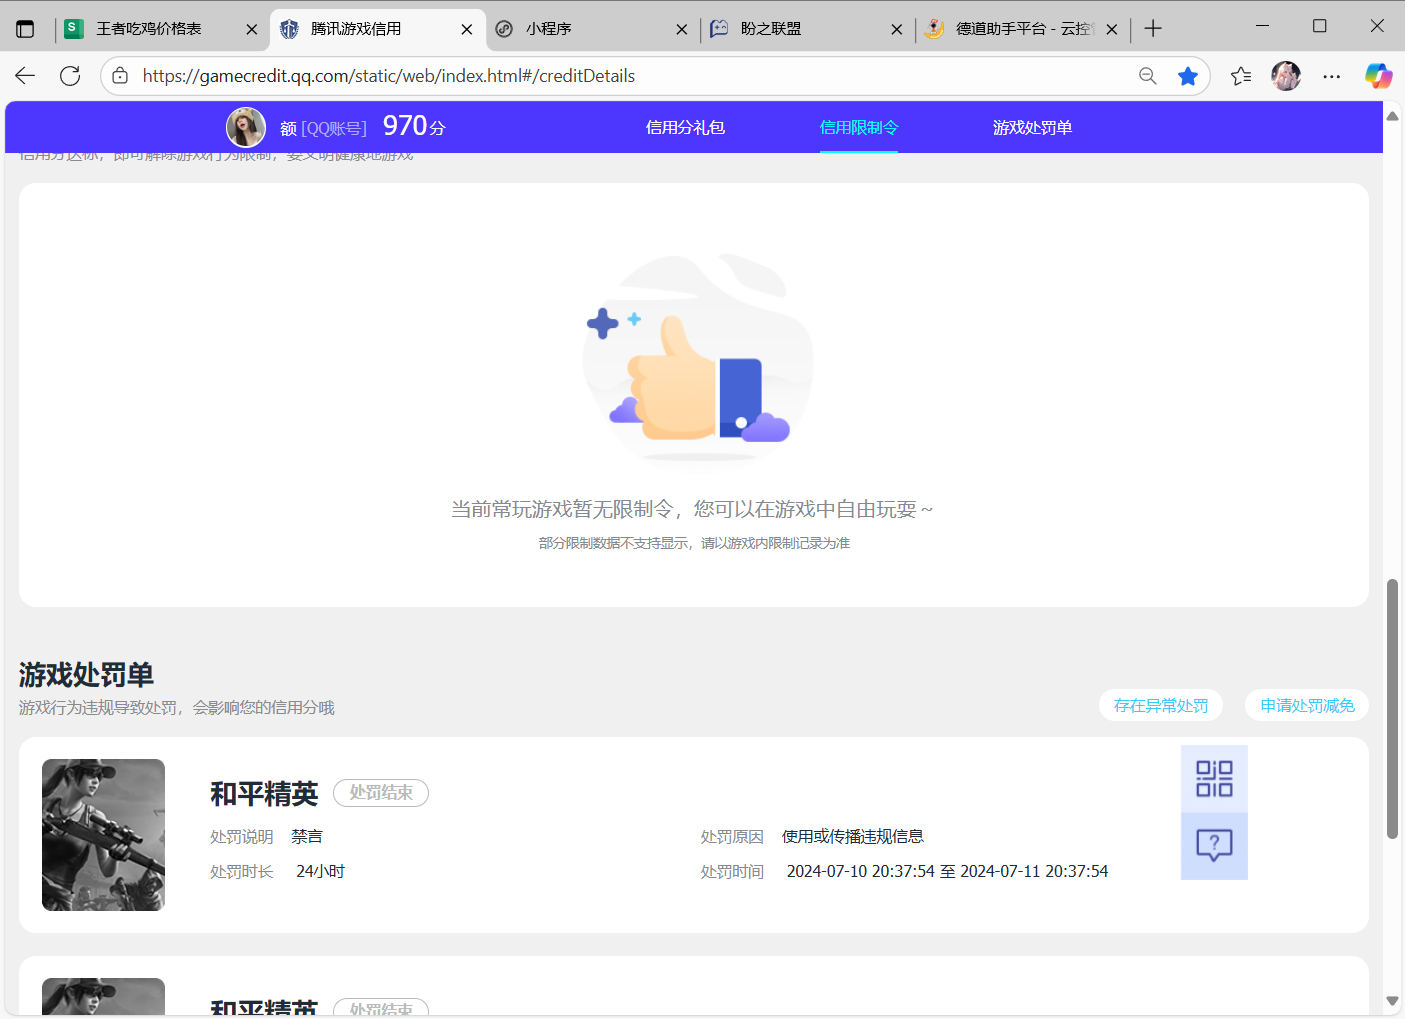The height and width of the screenshot is (1019, 1405).
Task: Close the 小程序 tab
Action: click(682, 29)
